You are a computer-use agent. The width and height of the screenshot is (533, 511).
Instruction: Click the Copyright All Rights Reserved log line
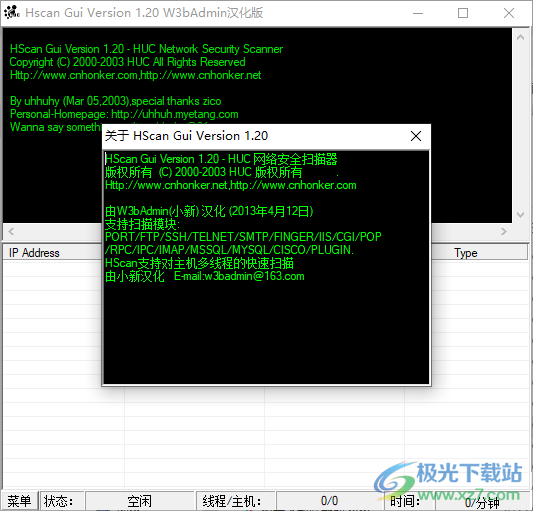coord(127,62)
